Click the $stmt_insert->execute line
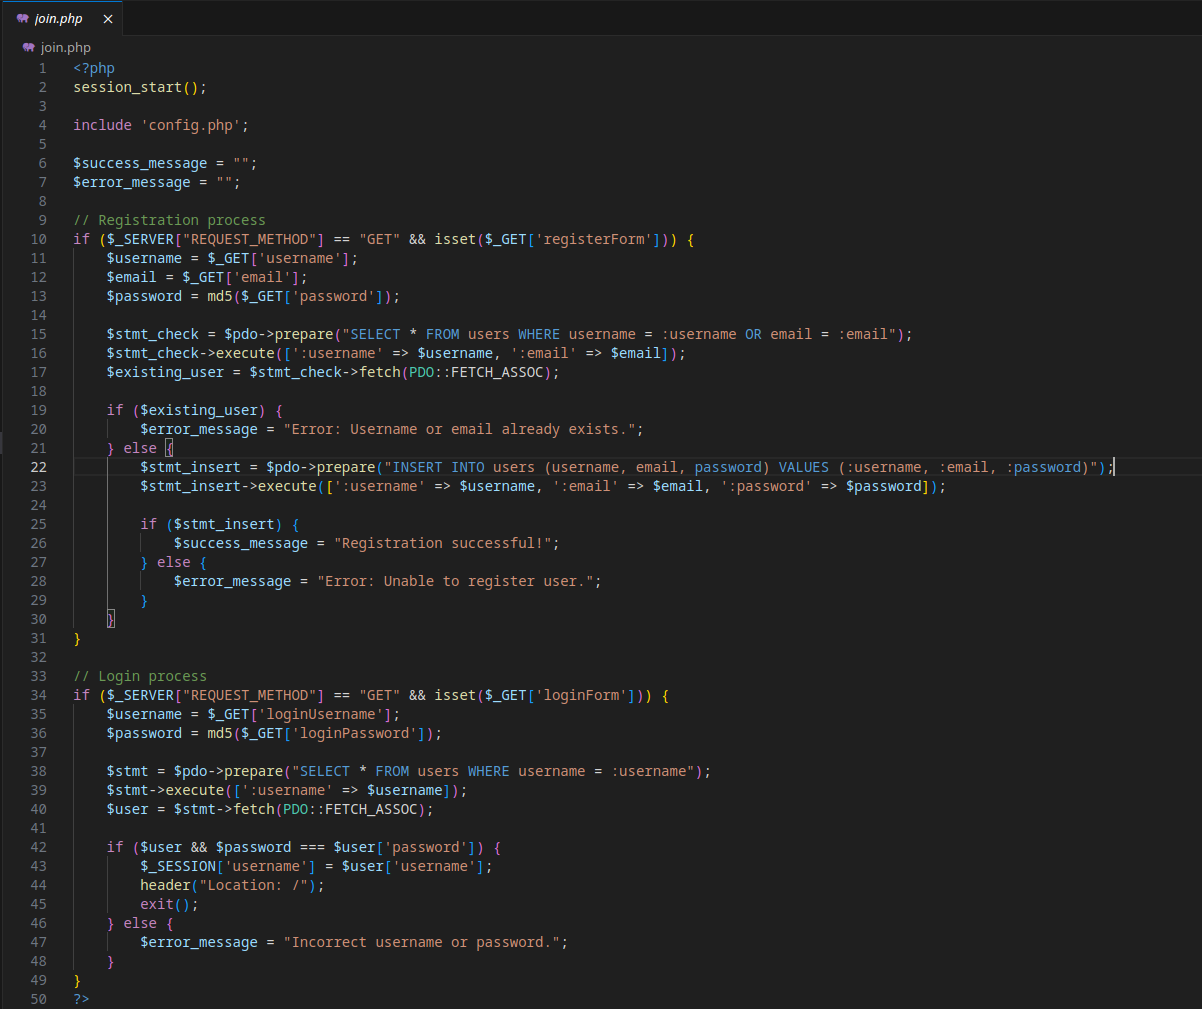This screenshot has height=1009, width=1202. pos(543,486)
